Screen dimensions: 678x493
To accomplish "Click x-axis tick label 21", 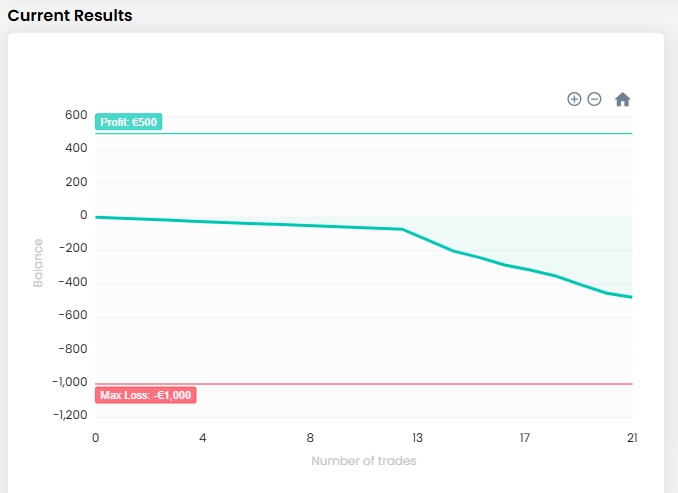I will click(x=631, y=438).
